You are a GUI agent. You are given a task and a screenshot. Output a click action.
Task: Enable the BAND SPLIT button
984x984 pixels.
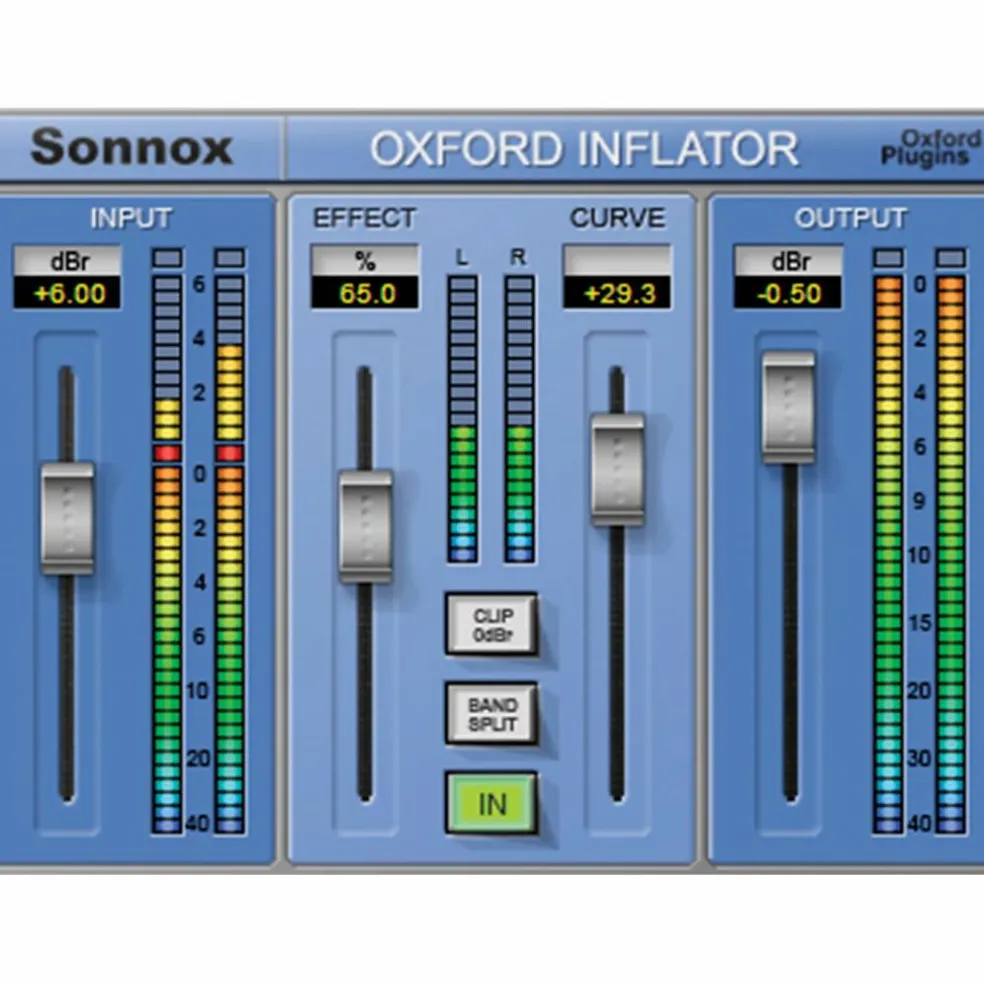pos(492,714)
